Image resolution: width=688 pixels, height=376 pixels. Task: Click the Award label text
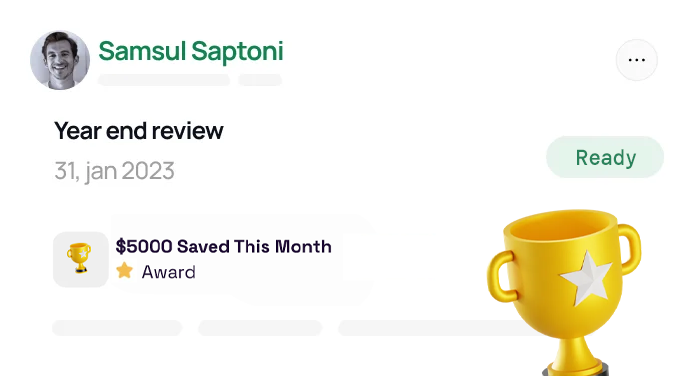coord(168,272)
